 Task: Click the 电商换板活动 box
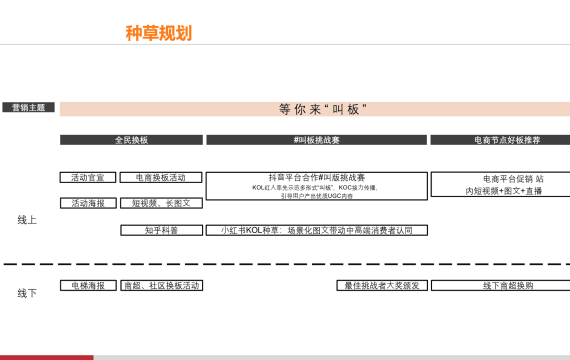[x=161, y=177]
